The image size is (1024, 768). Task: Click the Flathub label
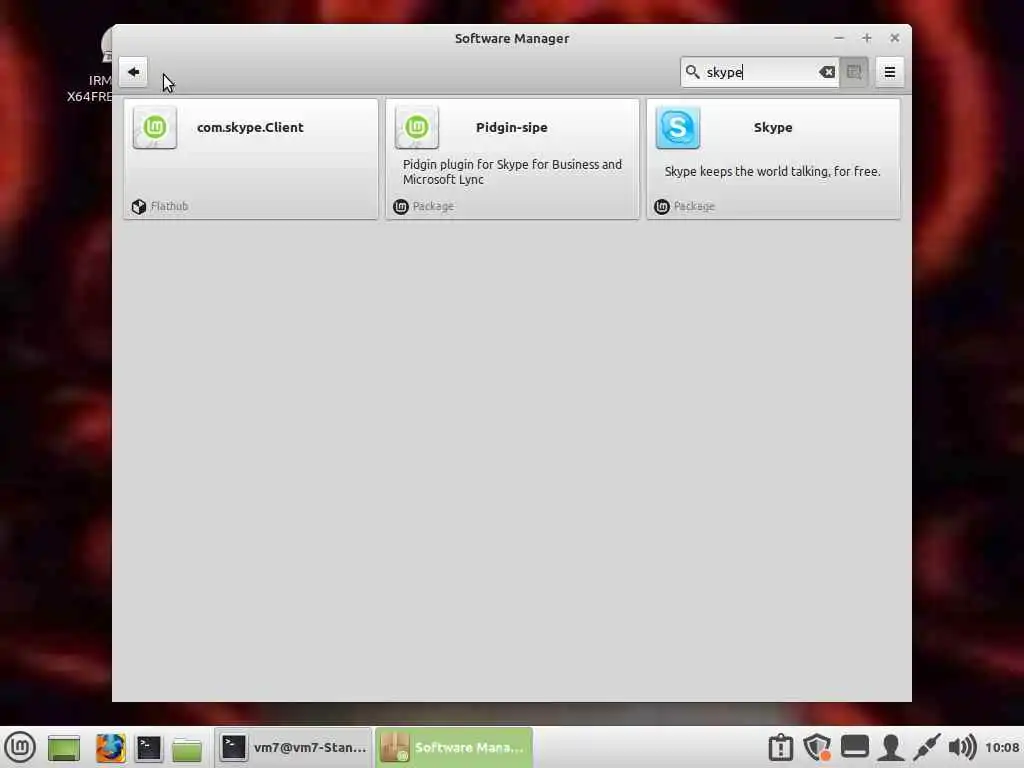tap(169, 206)
